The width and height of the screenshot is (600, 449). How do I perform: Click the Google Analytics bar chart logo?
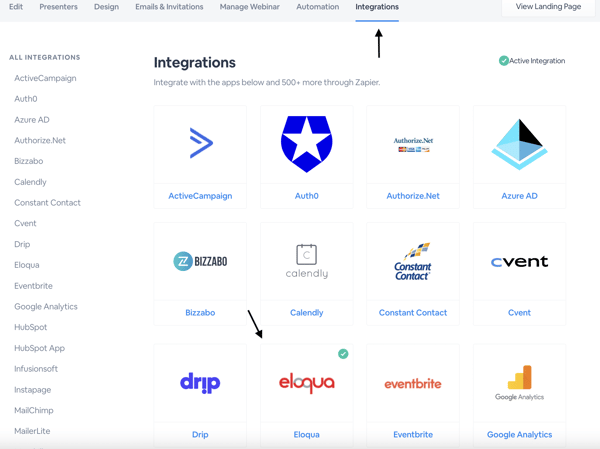tap(519, 383)
